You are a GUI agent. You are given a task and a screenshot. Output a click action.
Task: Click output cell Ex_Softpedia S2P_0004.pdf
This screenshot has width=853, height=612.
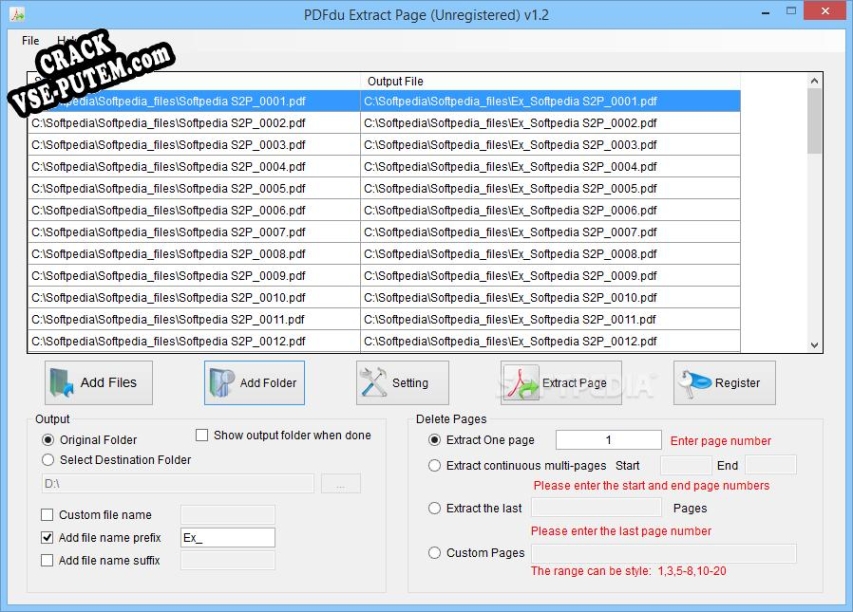(550, 166)
